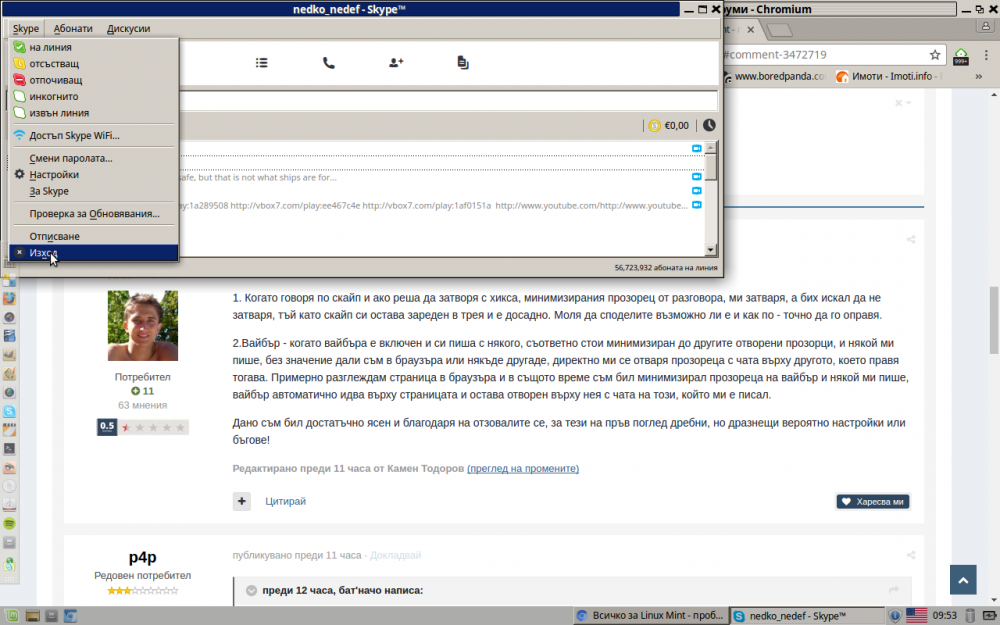Switch to Chromium window in taskbar

click(x=650, y=615)
